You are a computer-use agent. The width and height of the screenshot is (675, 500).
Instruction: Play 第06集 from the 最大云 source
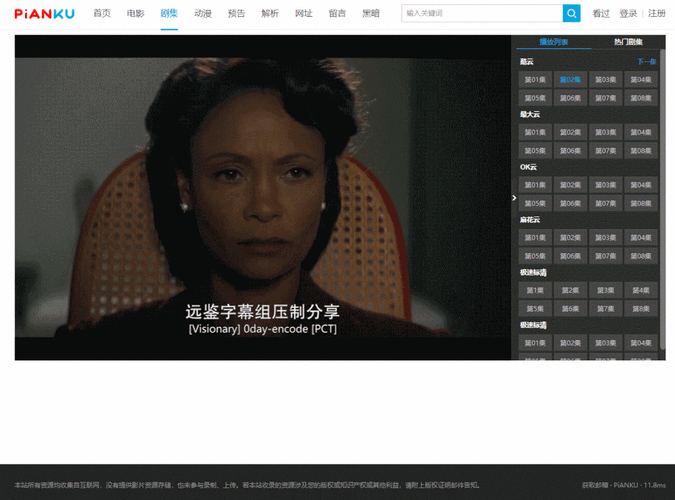tap(570, 151)
